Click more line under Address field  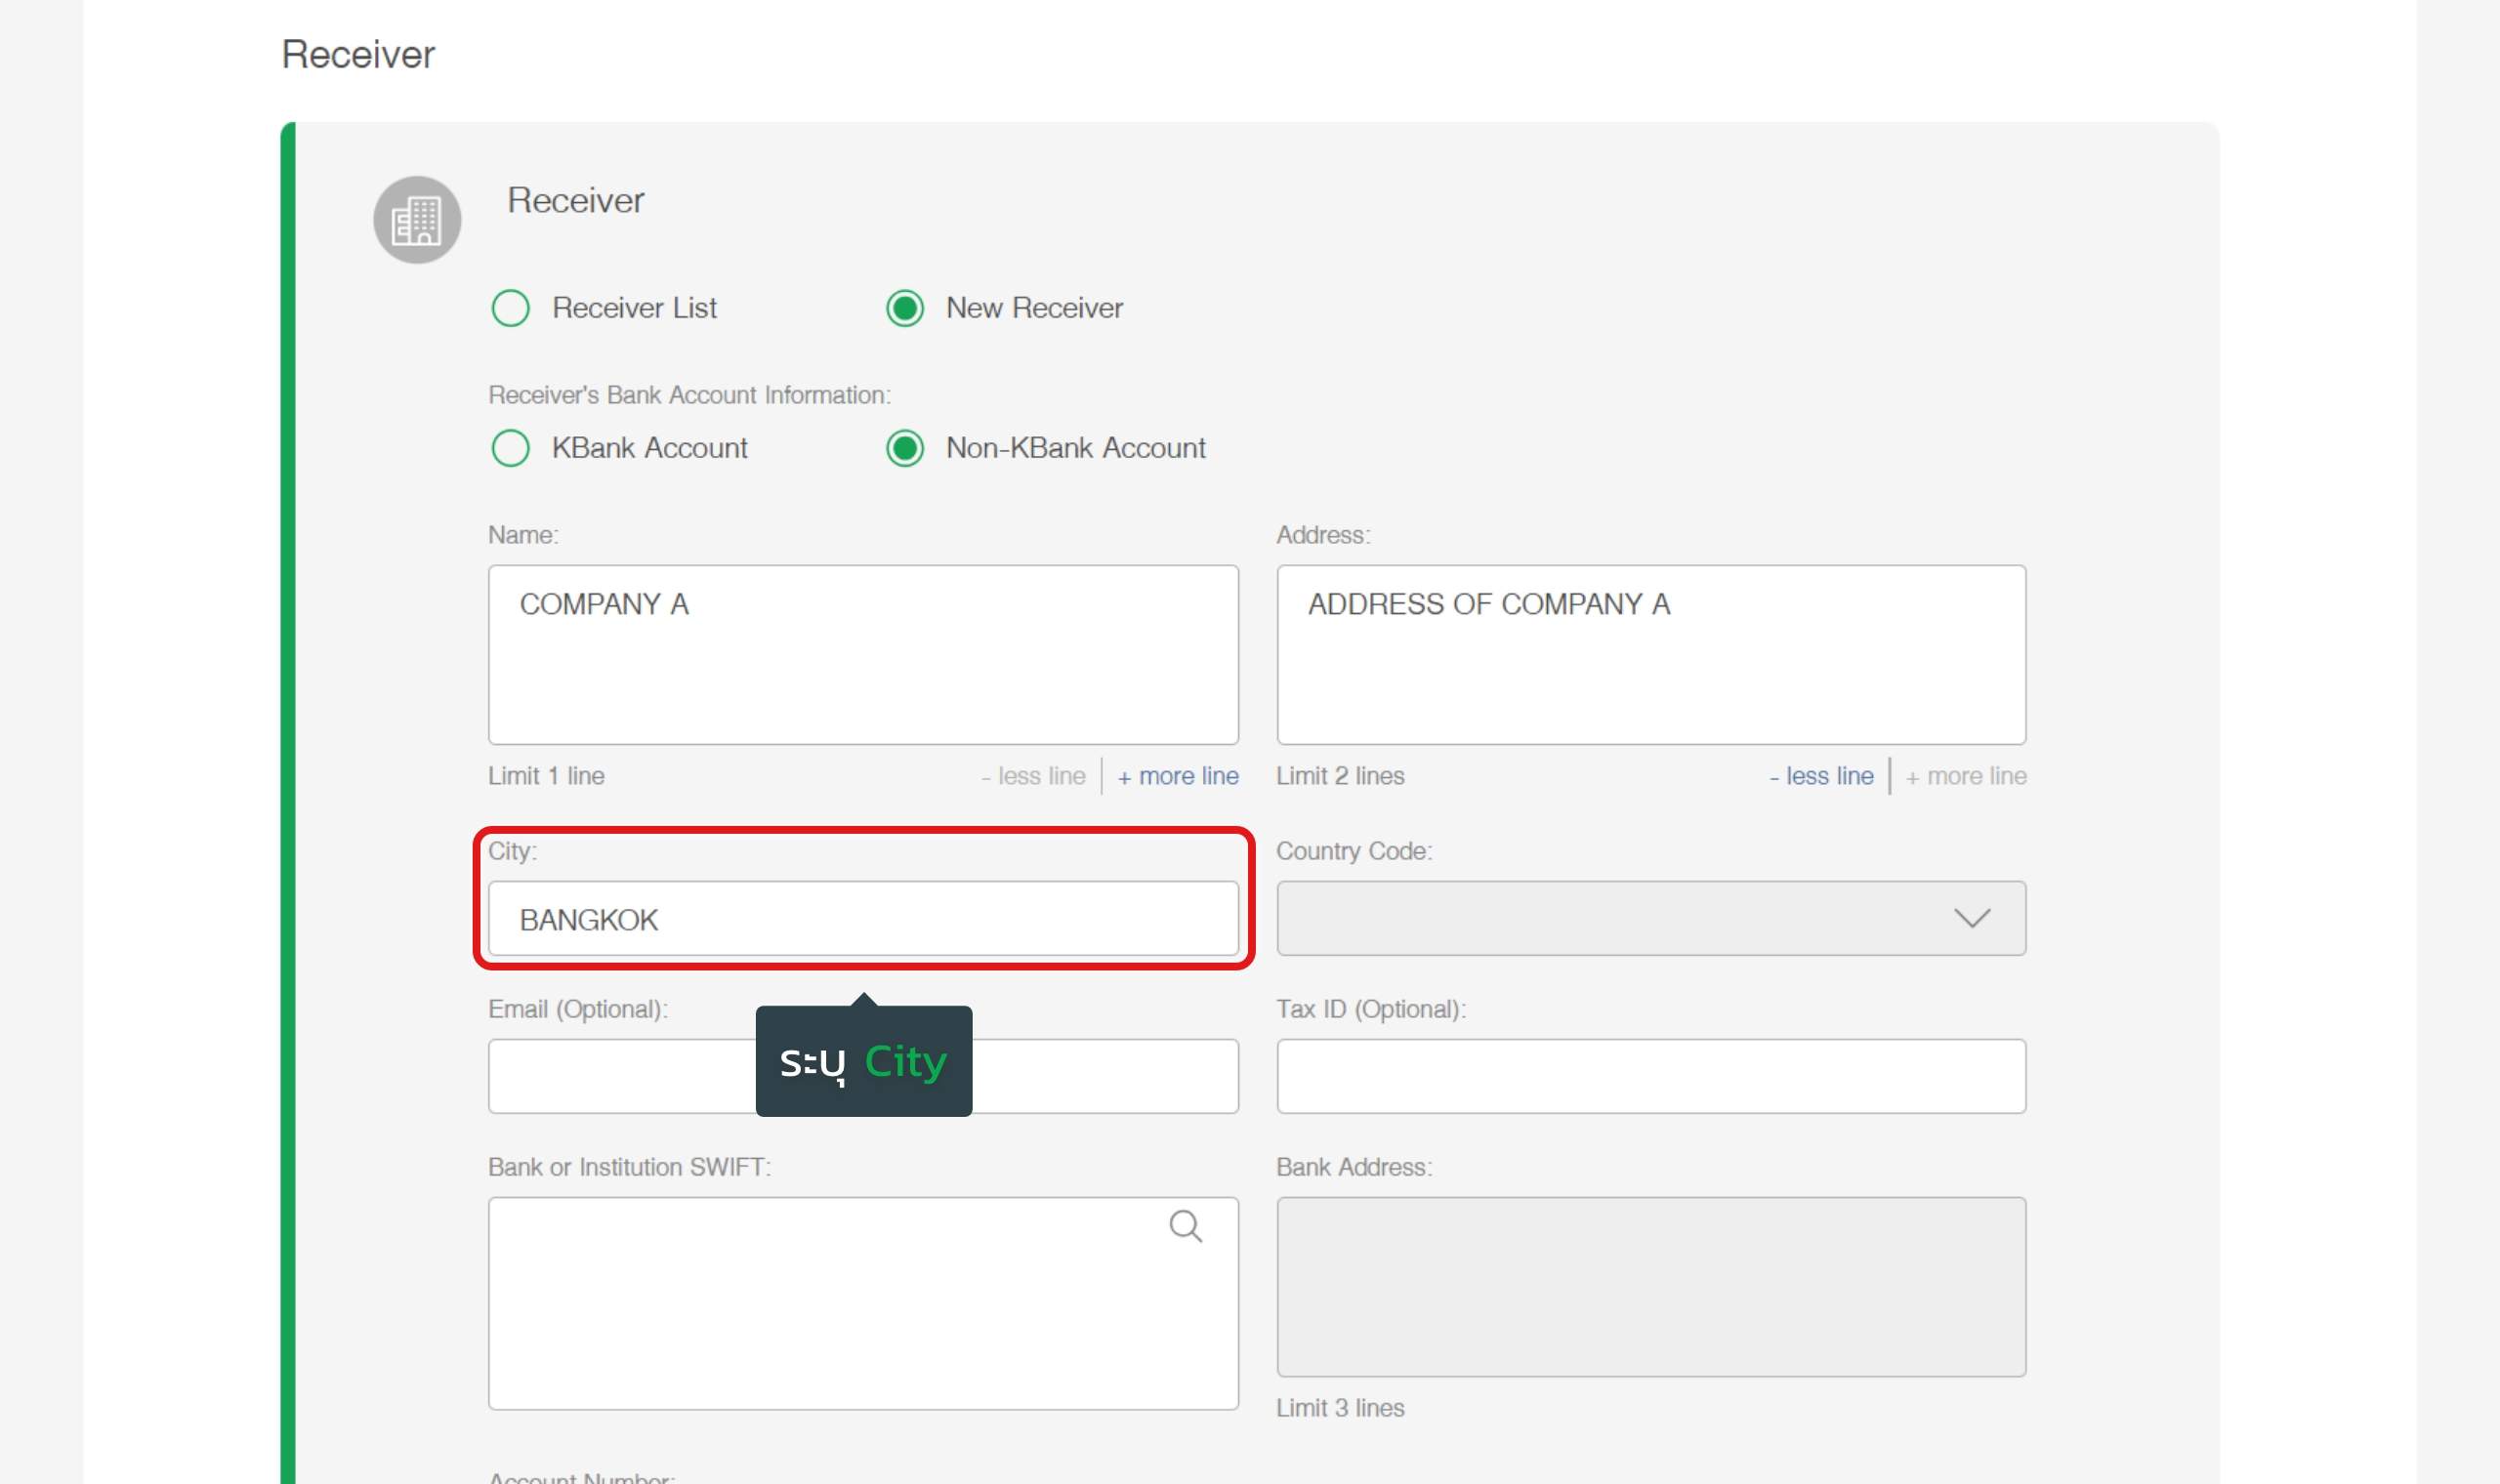pyautogui.click(x=1966, y=776)
